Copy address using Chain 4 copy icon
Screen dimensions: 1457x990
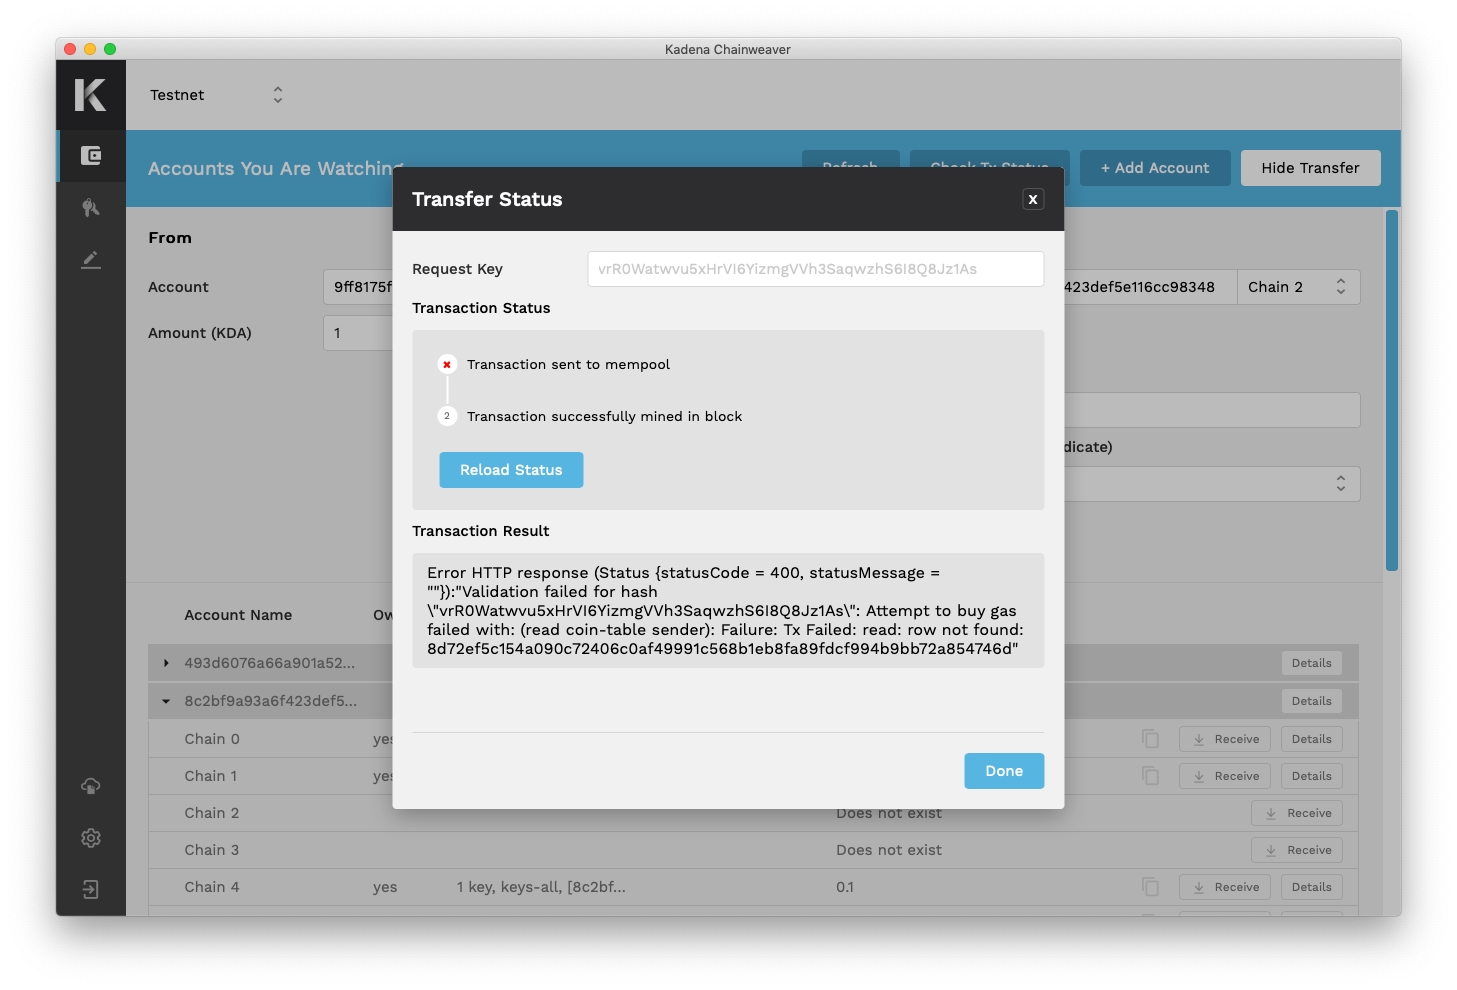(x=1151, y=887)
